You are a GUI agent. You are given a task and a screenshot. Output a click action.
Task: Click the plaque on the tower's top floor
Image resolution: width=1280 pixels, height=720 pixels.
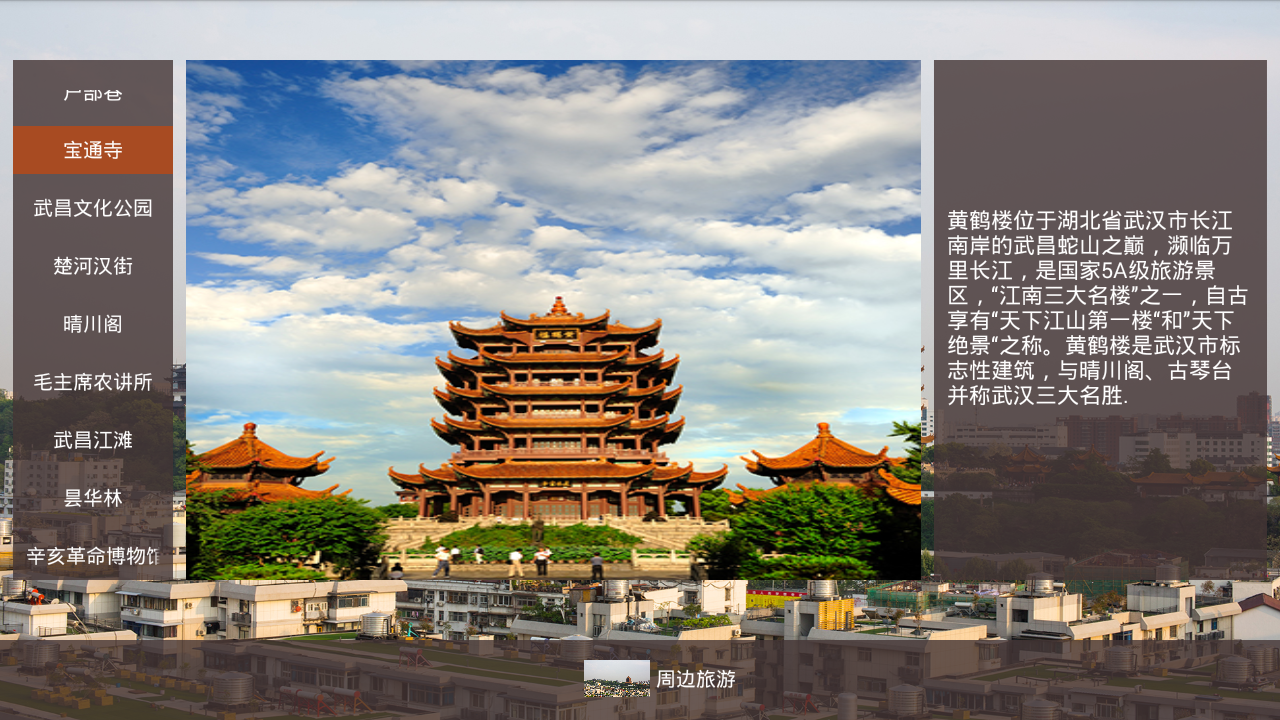pyautogui.click(x=551, y=334)
